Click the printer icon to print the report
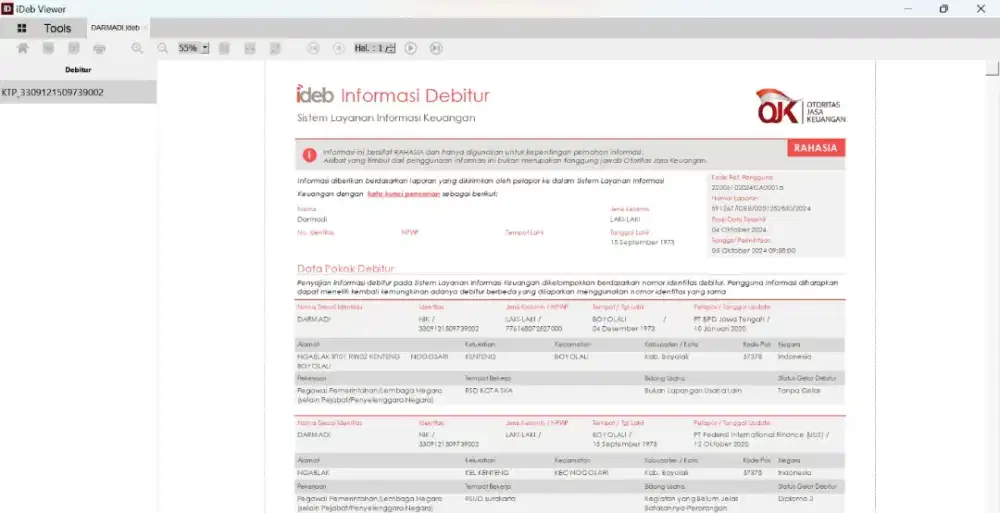Image resolution: width=1000 pixels, height=513 pixels. (x=99, y=48)
